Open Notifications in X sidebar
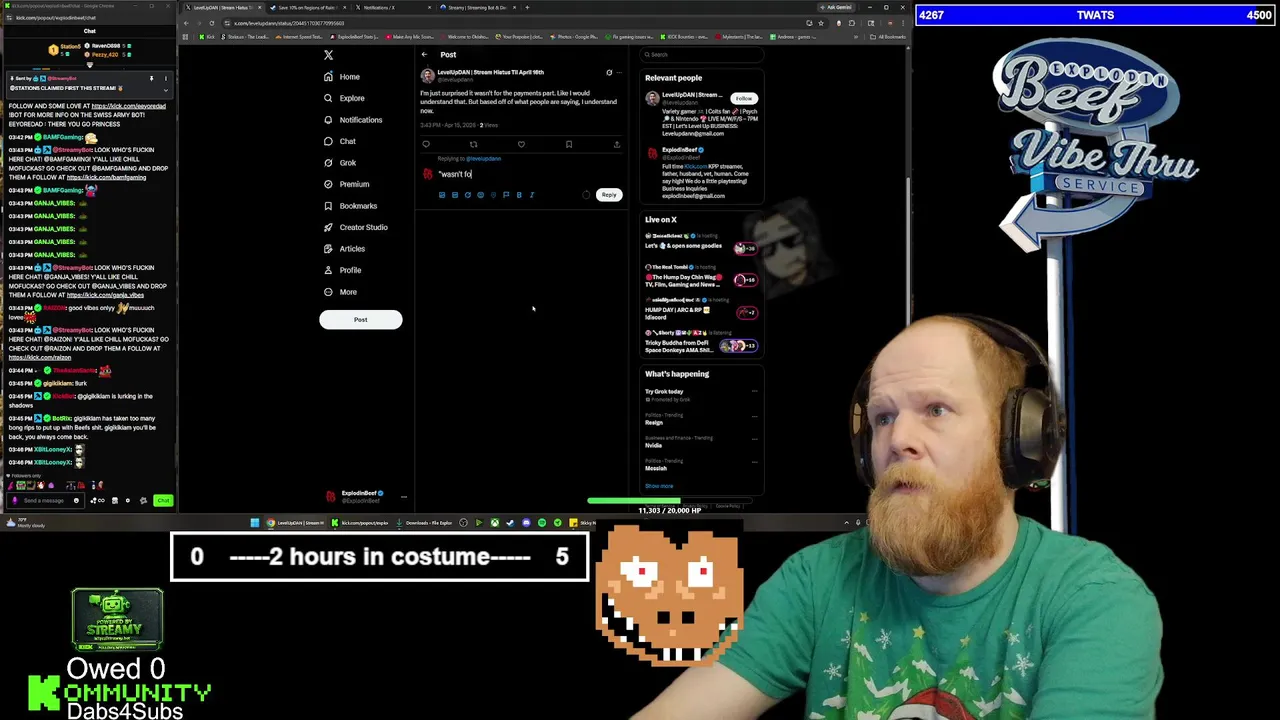 pos(352,120)
